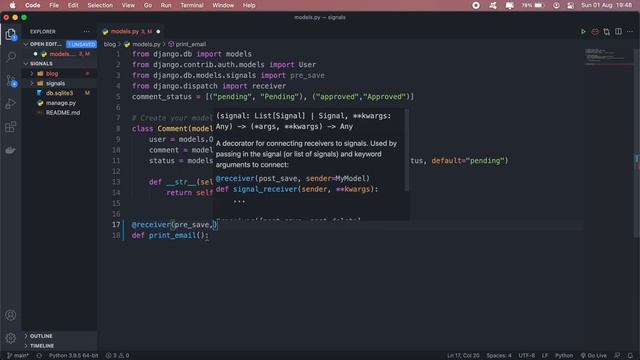Image resolution: width=640 pixels, height=360 pixels.
Task: Open the Docker view in activity bar
Action: [x=11, y=150]
